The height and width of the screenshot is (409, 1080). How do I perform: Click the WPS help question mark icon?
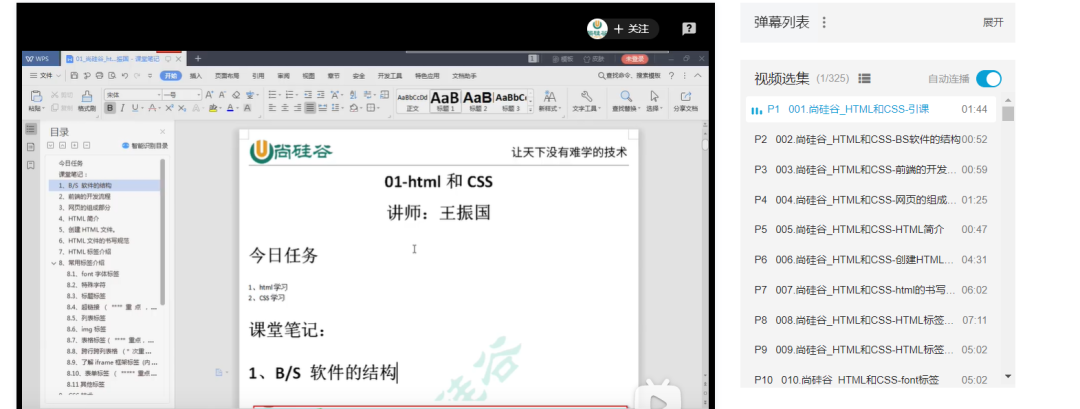tap(672, 76)
